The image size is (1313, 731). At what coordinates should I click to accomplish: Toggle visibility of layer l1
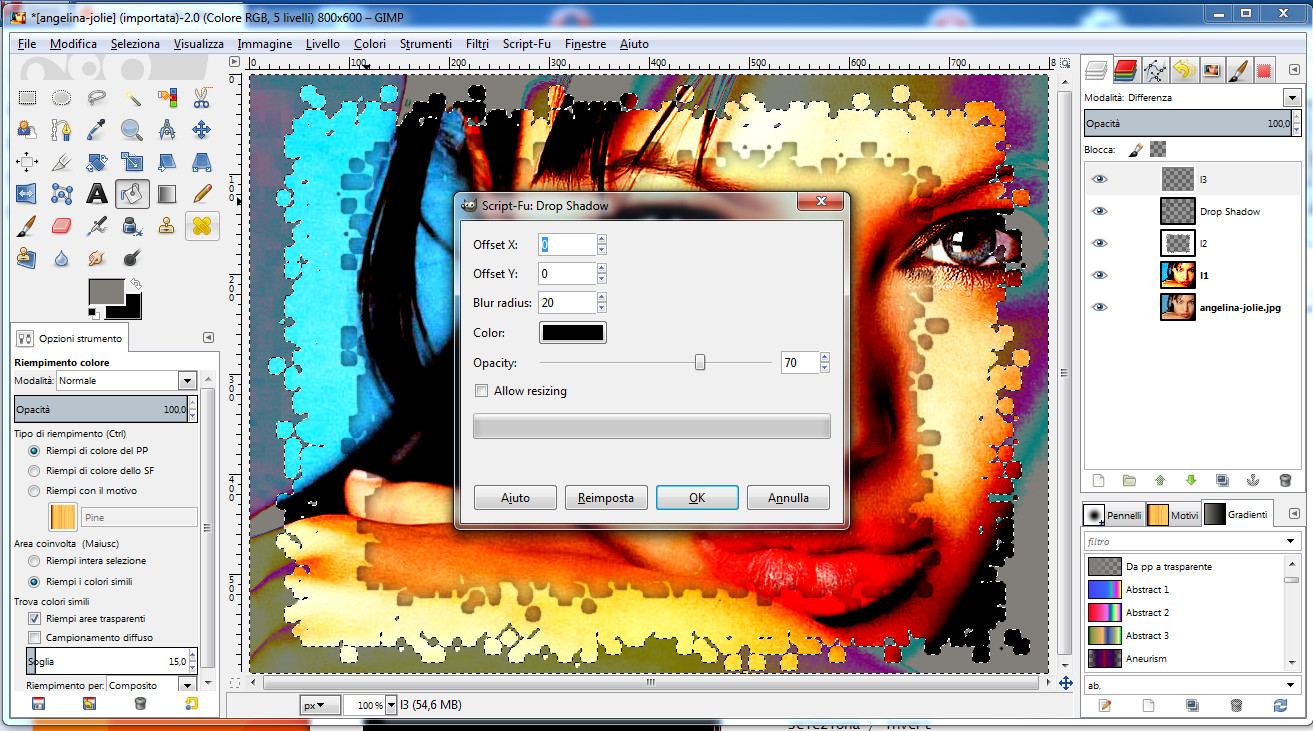[1100, 275]
